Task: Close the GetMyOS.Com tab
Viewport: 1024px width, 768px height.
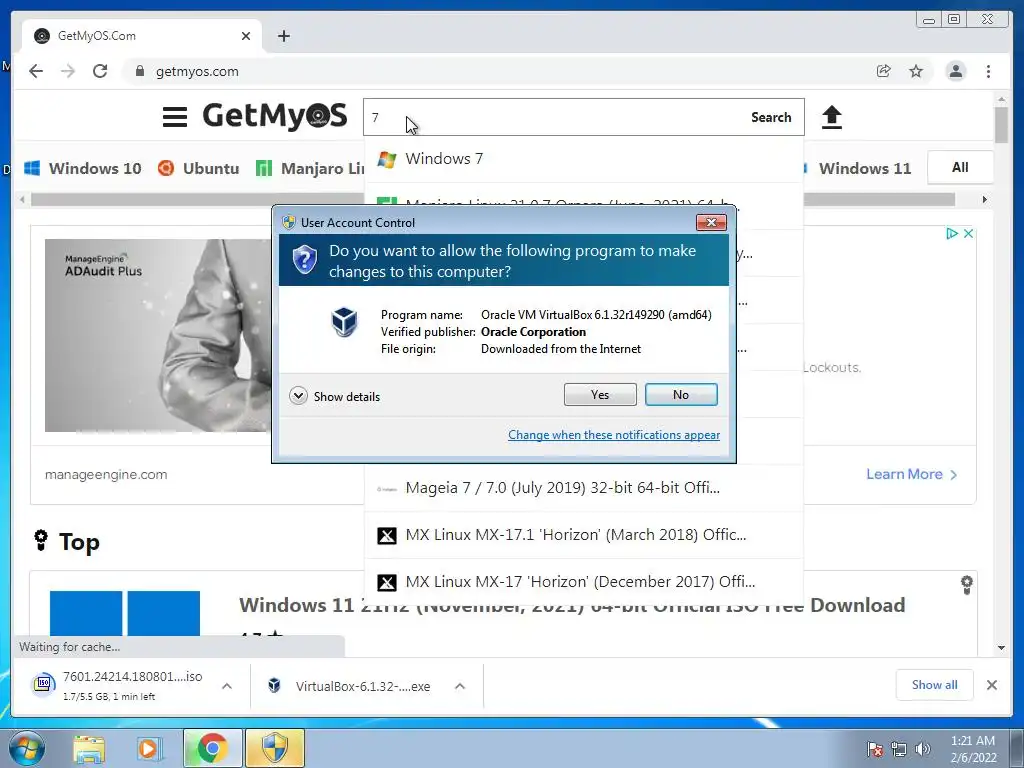Action: coord(246,36)
